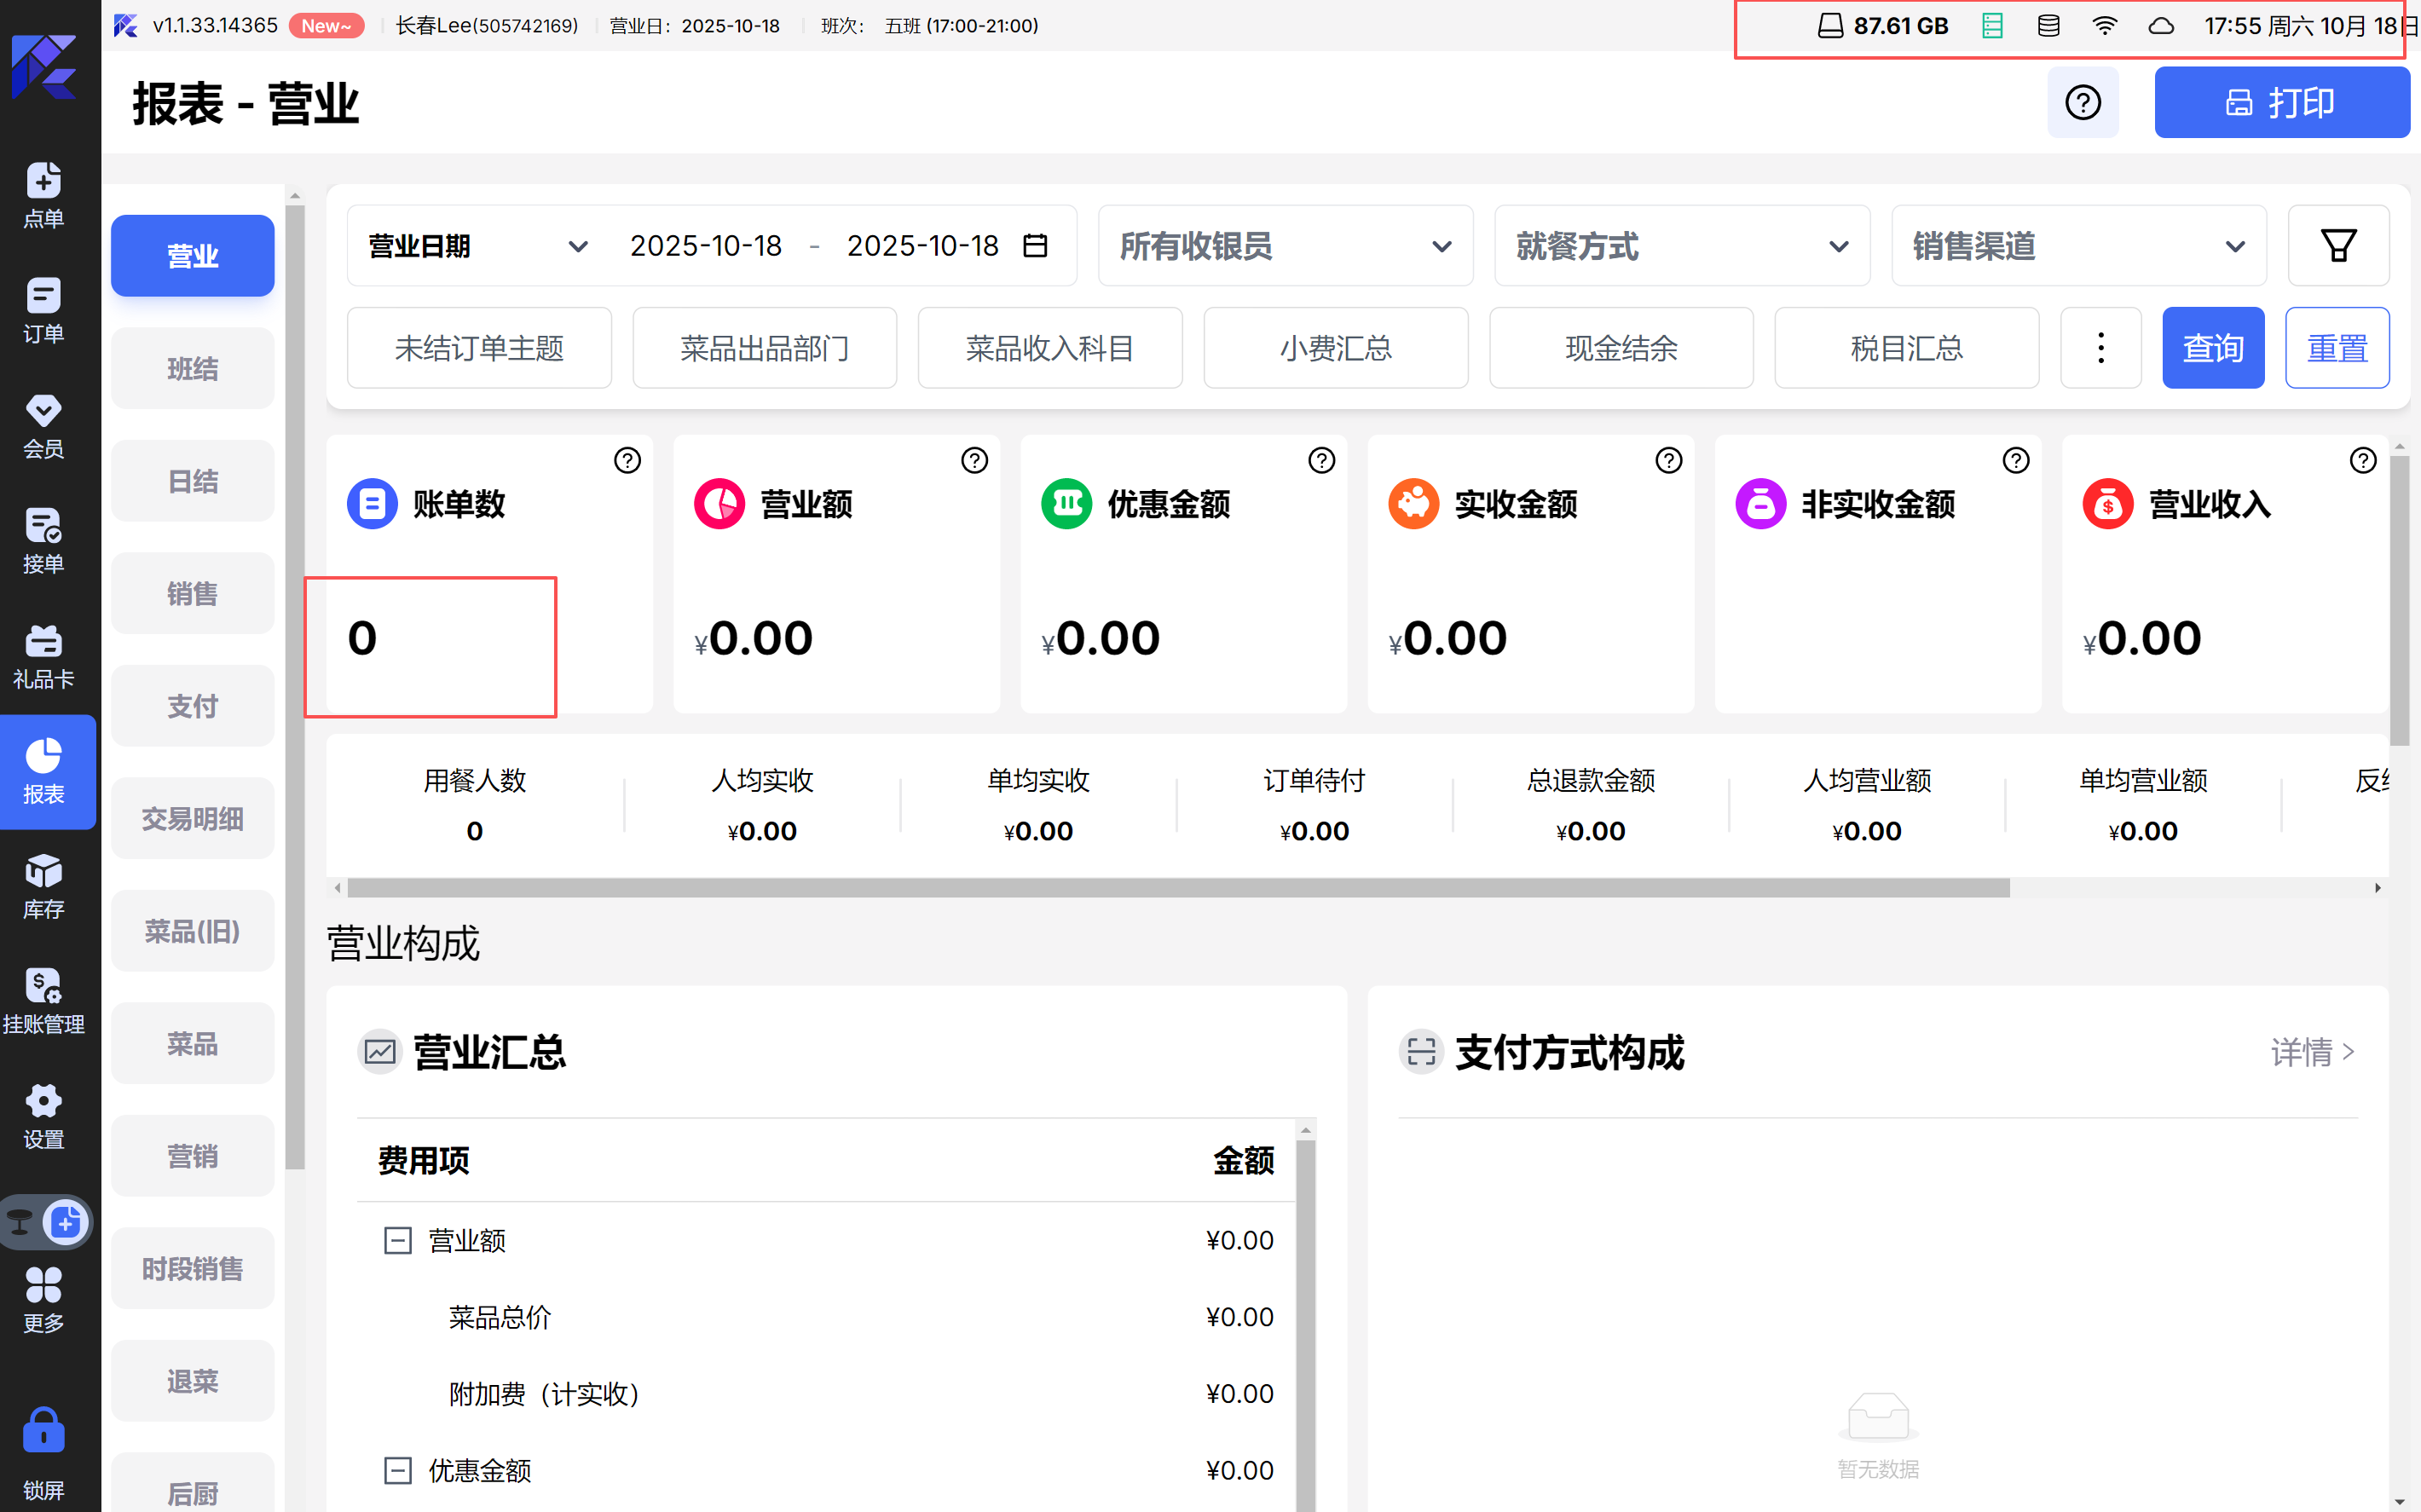Expand the 所有收银员 cashier dropdown
The width and height of the screenshot is (2421, 1512).
pyautogui.click(x=1285, y=246)
